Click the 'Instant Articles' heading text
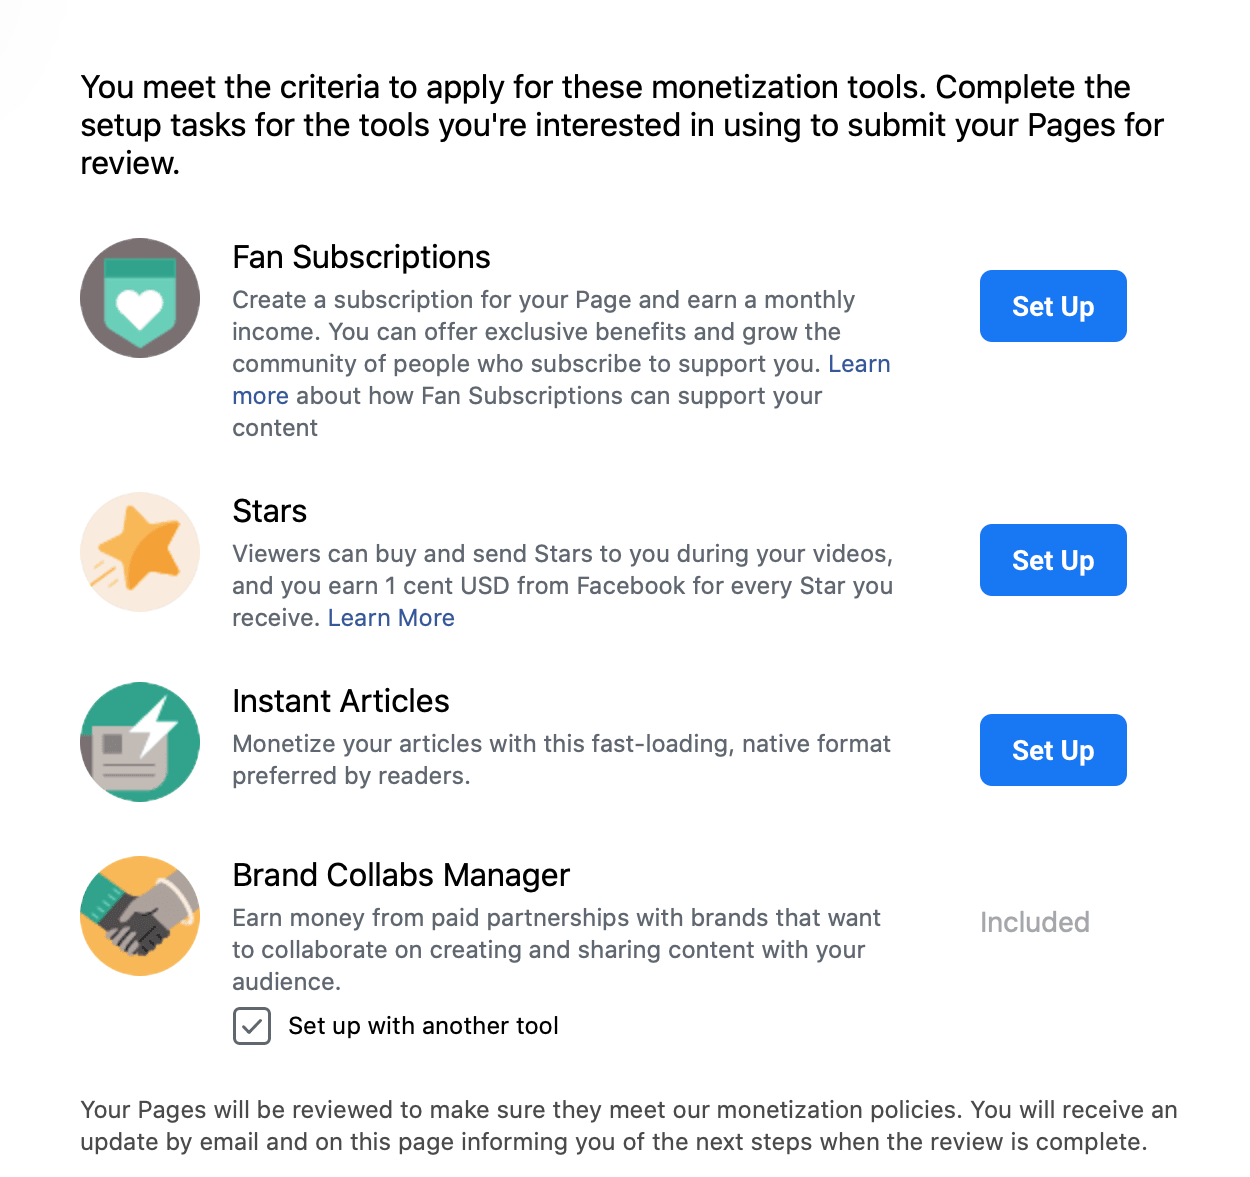This screenshot has width=1250, height=1177. (x=341, y=701)
